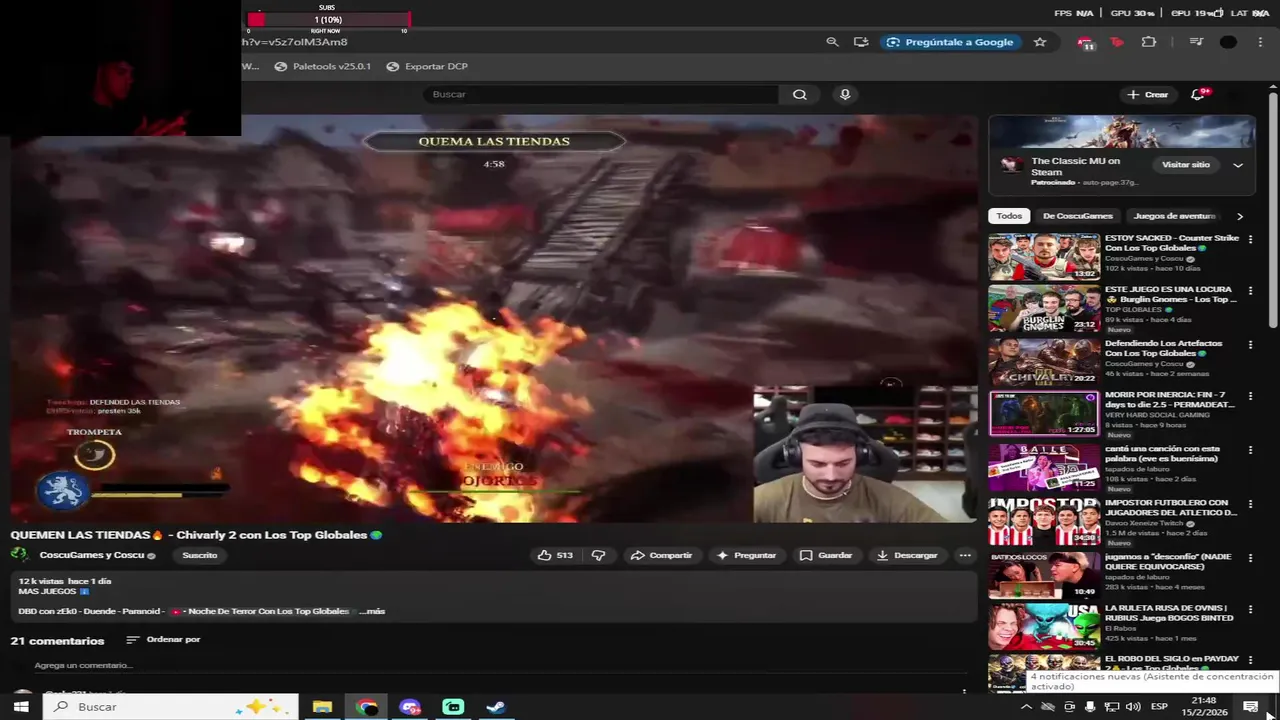Start voice search with the microphone icon

coord(845,94)
